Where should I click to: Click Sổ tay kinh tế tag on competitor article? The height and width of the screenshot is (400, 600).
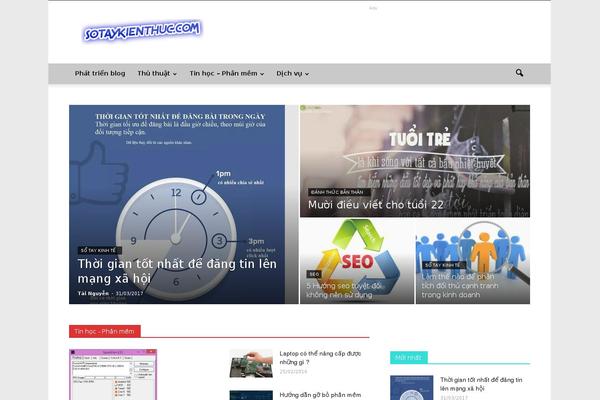[x=443, y=265]
